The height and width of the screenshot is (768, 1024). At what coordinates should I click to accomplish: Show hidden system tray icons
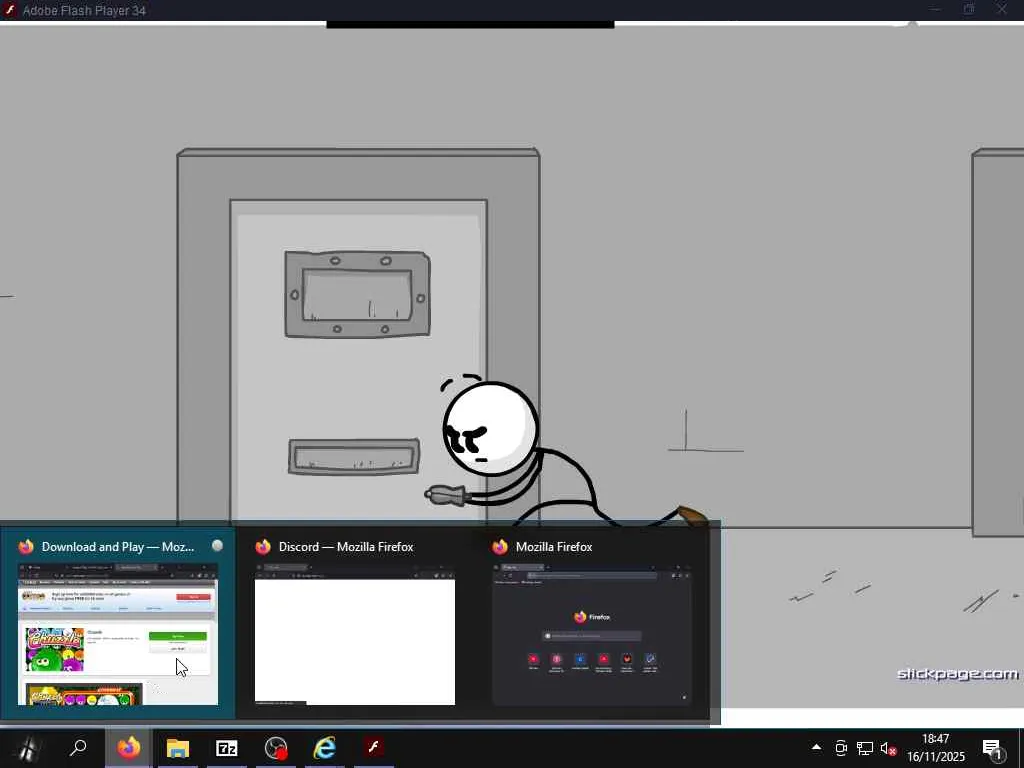click(816, 748)
